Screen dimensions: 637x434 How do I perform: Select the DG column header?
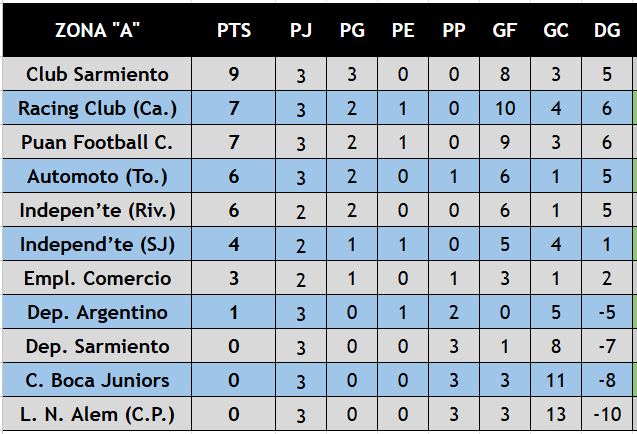607,30
